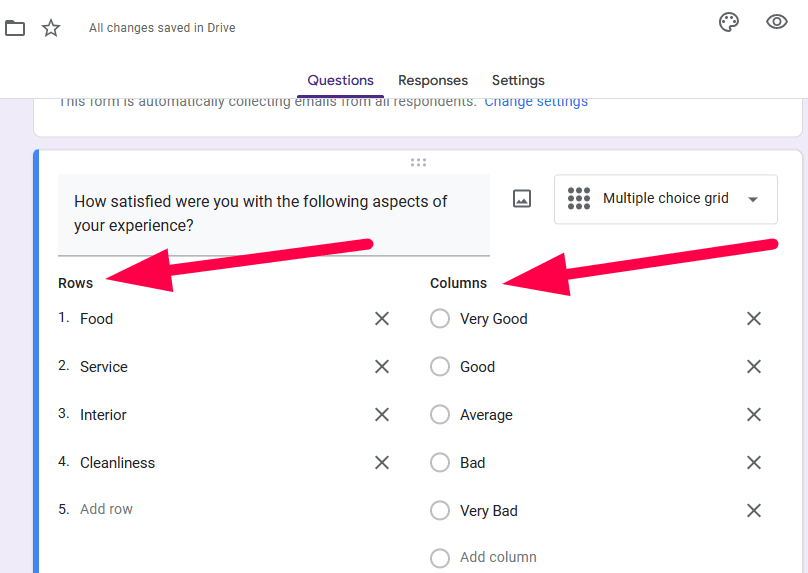
Task: Remove the Food row
Action: point(382,319)
